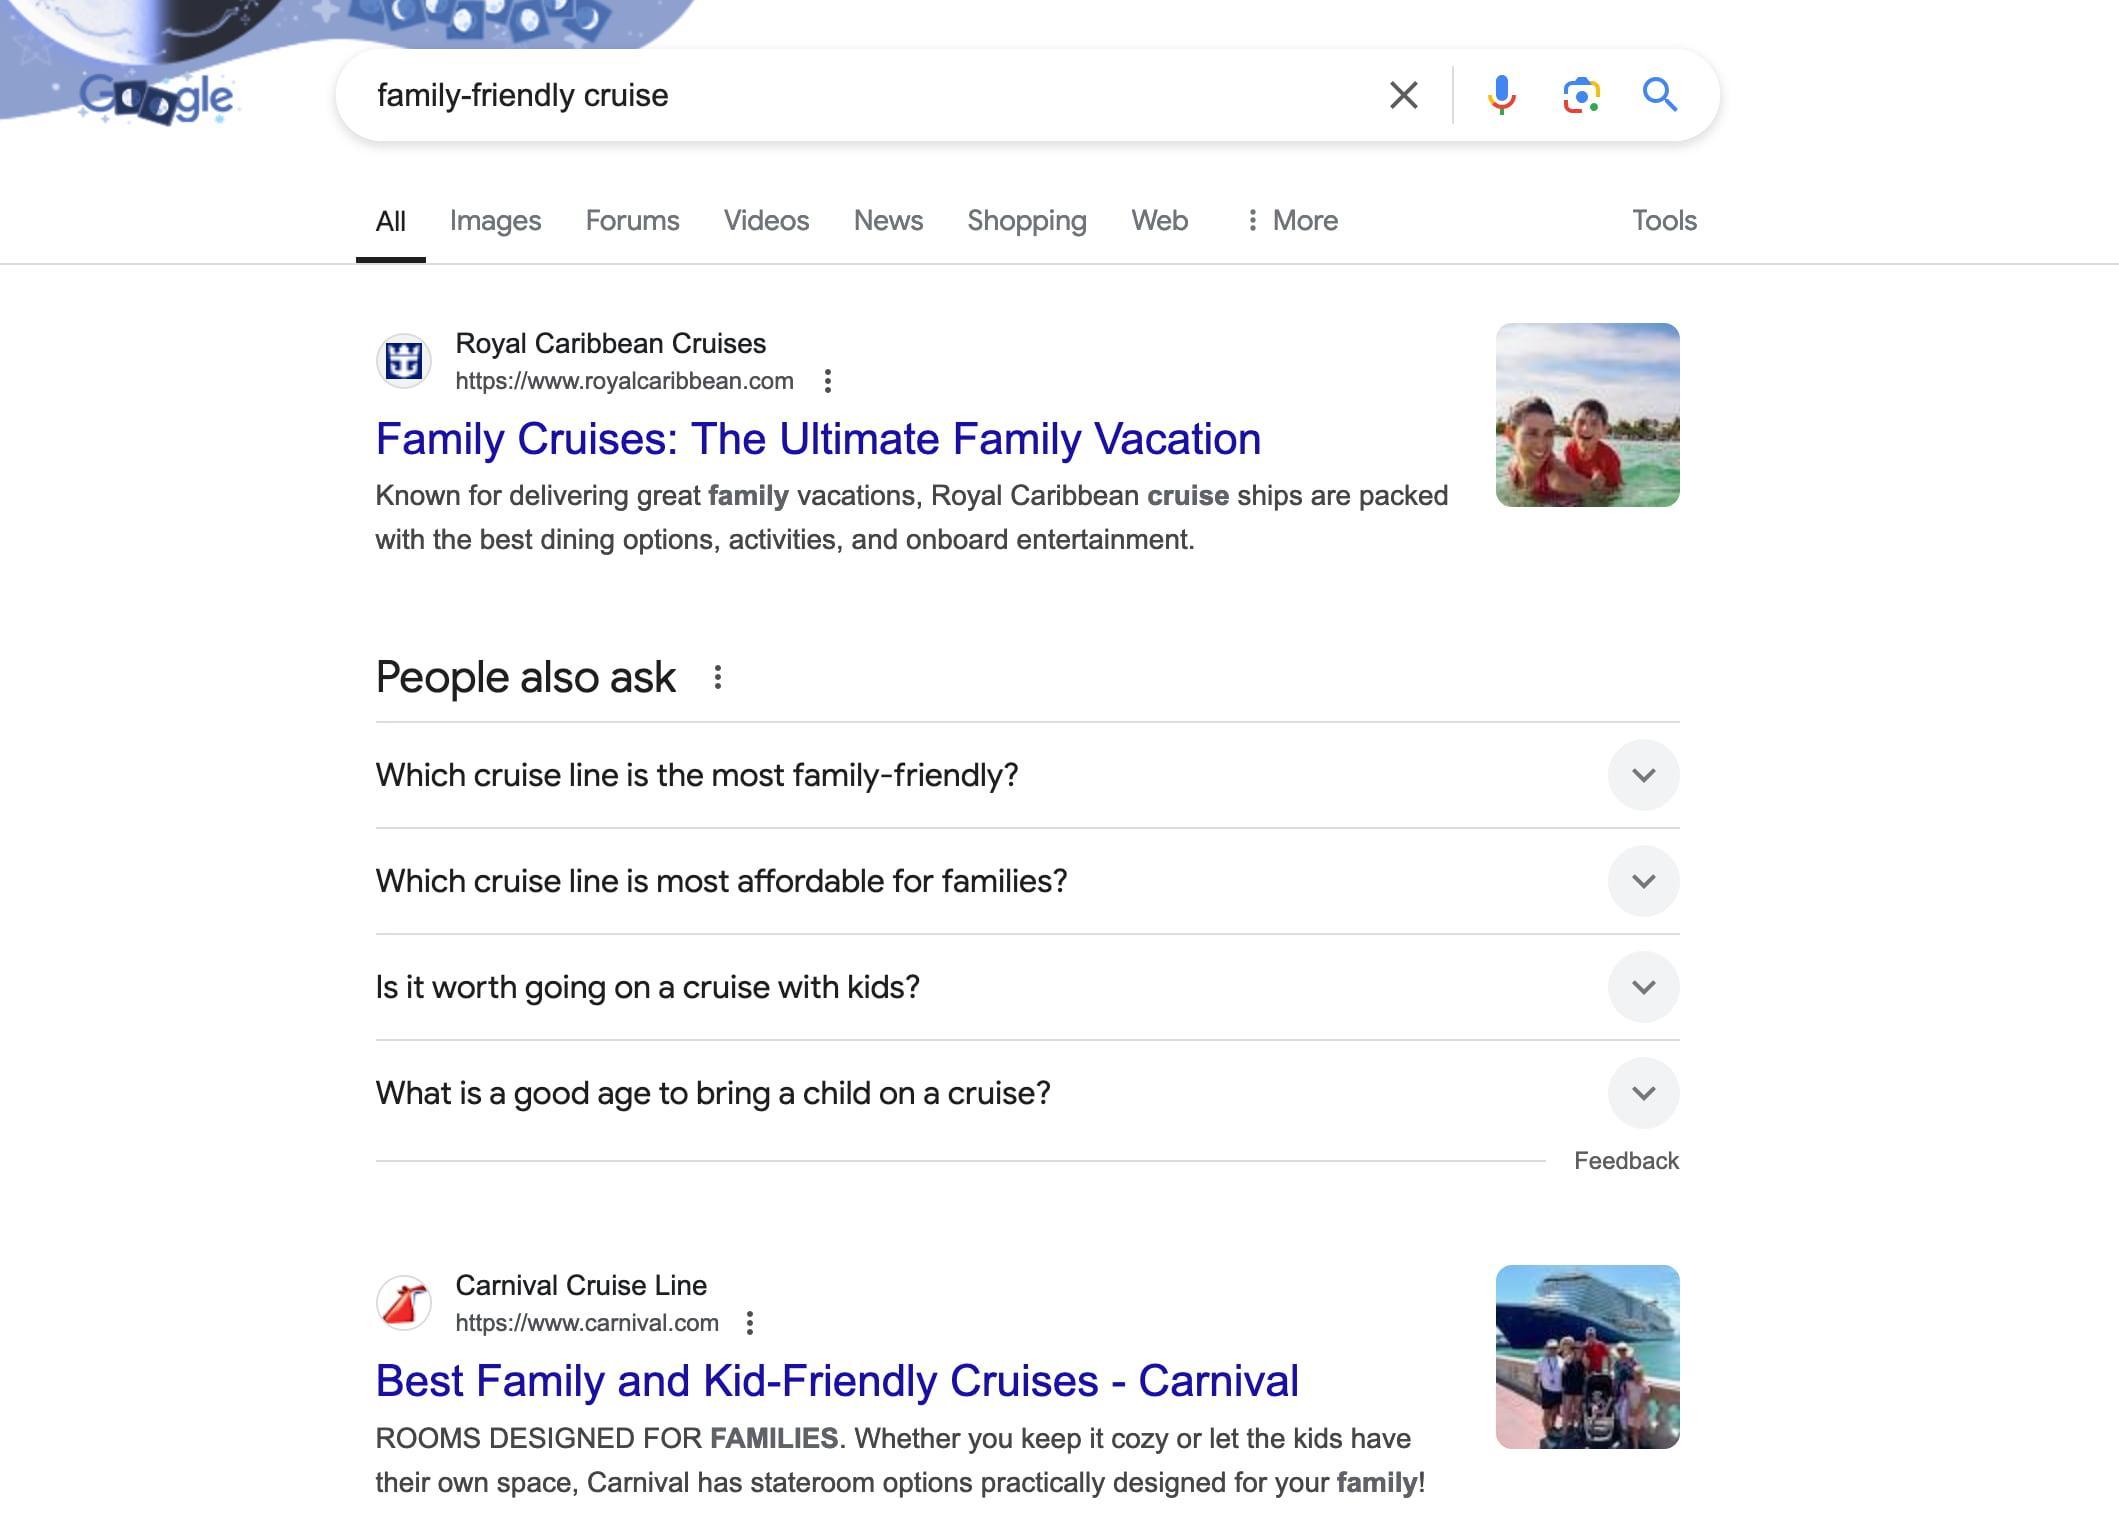Open Google Lens image search

point(1580,95)
